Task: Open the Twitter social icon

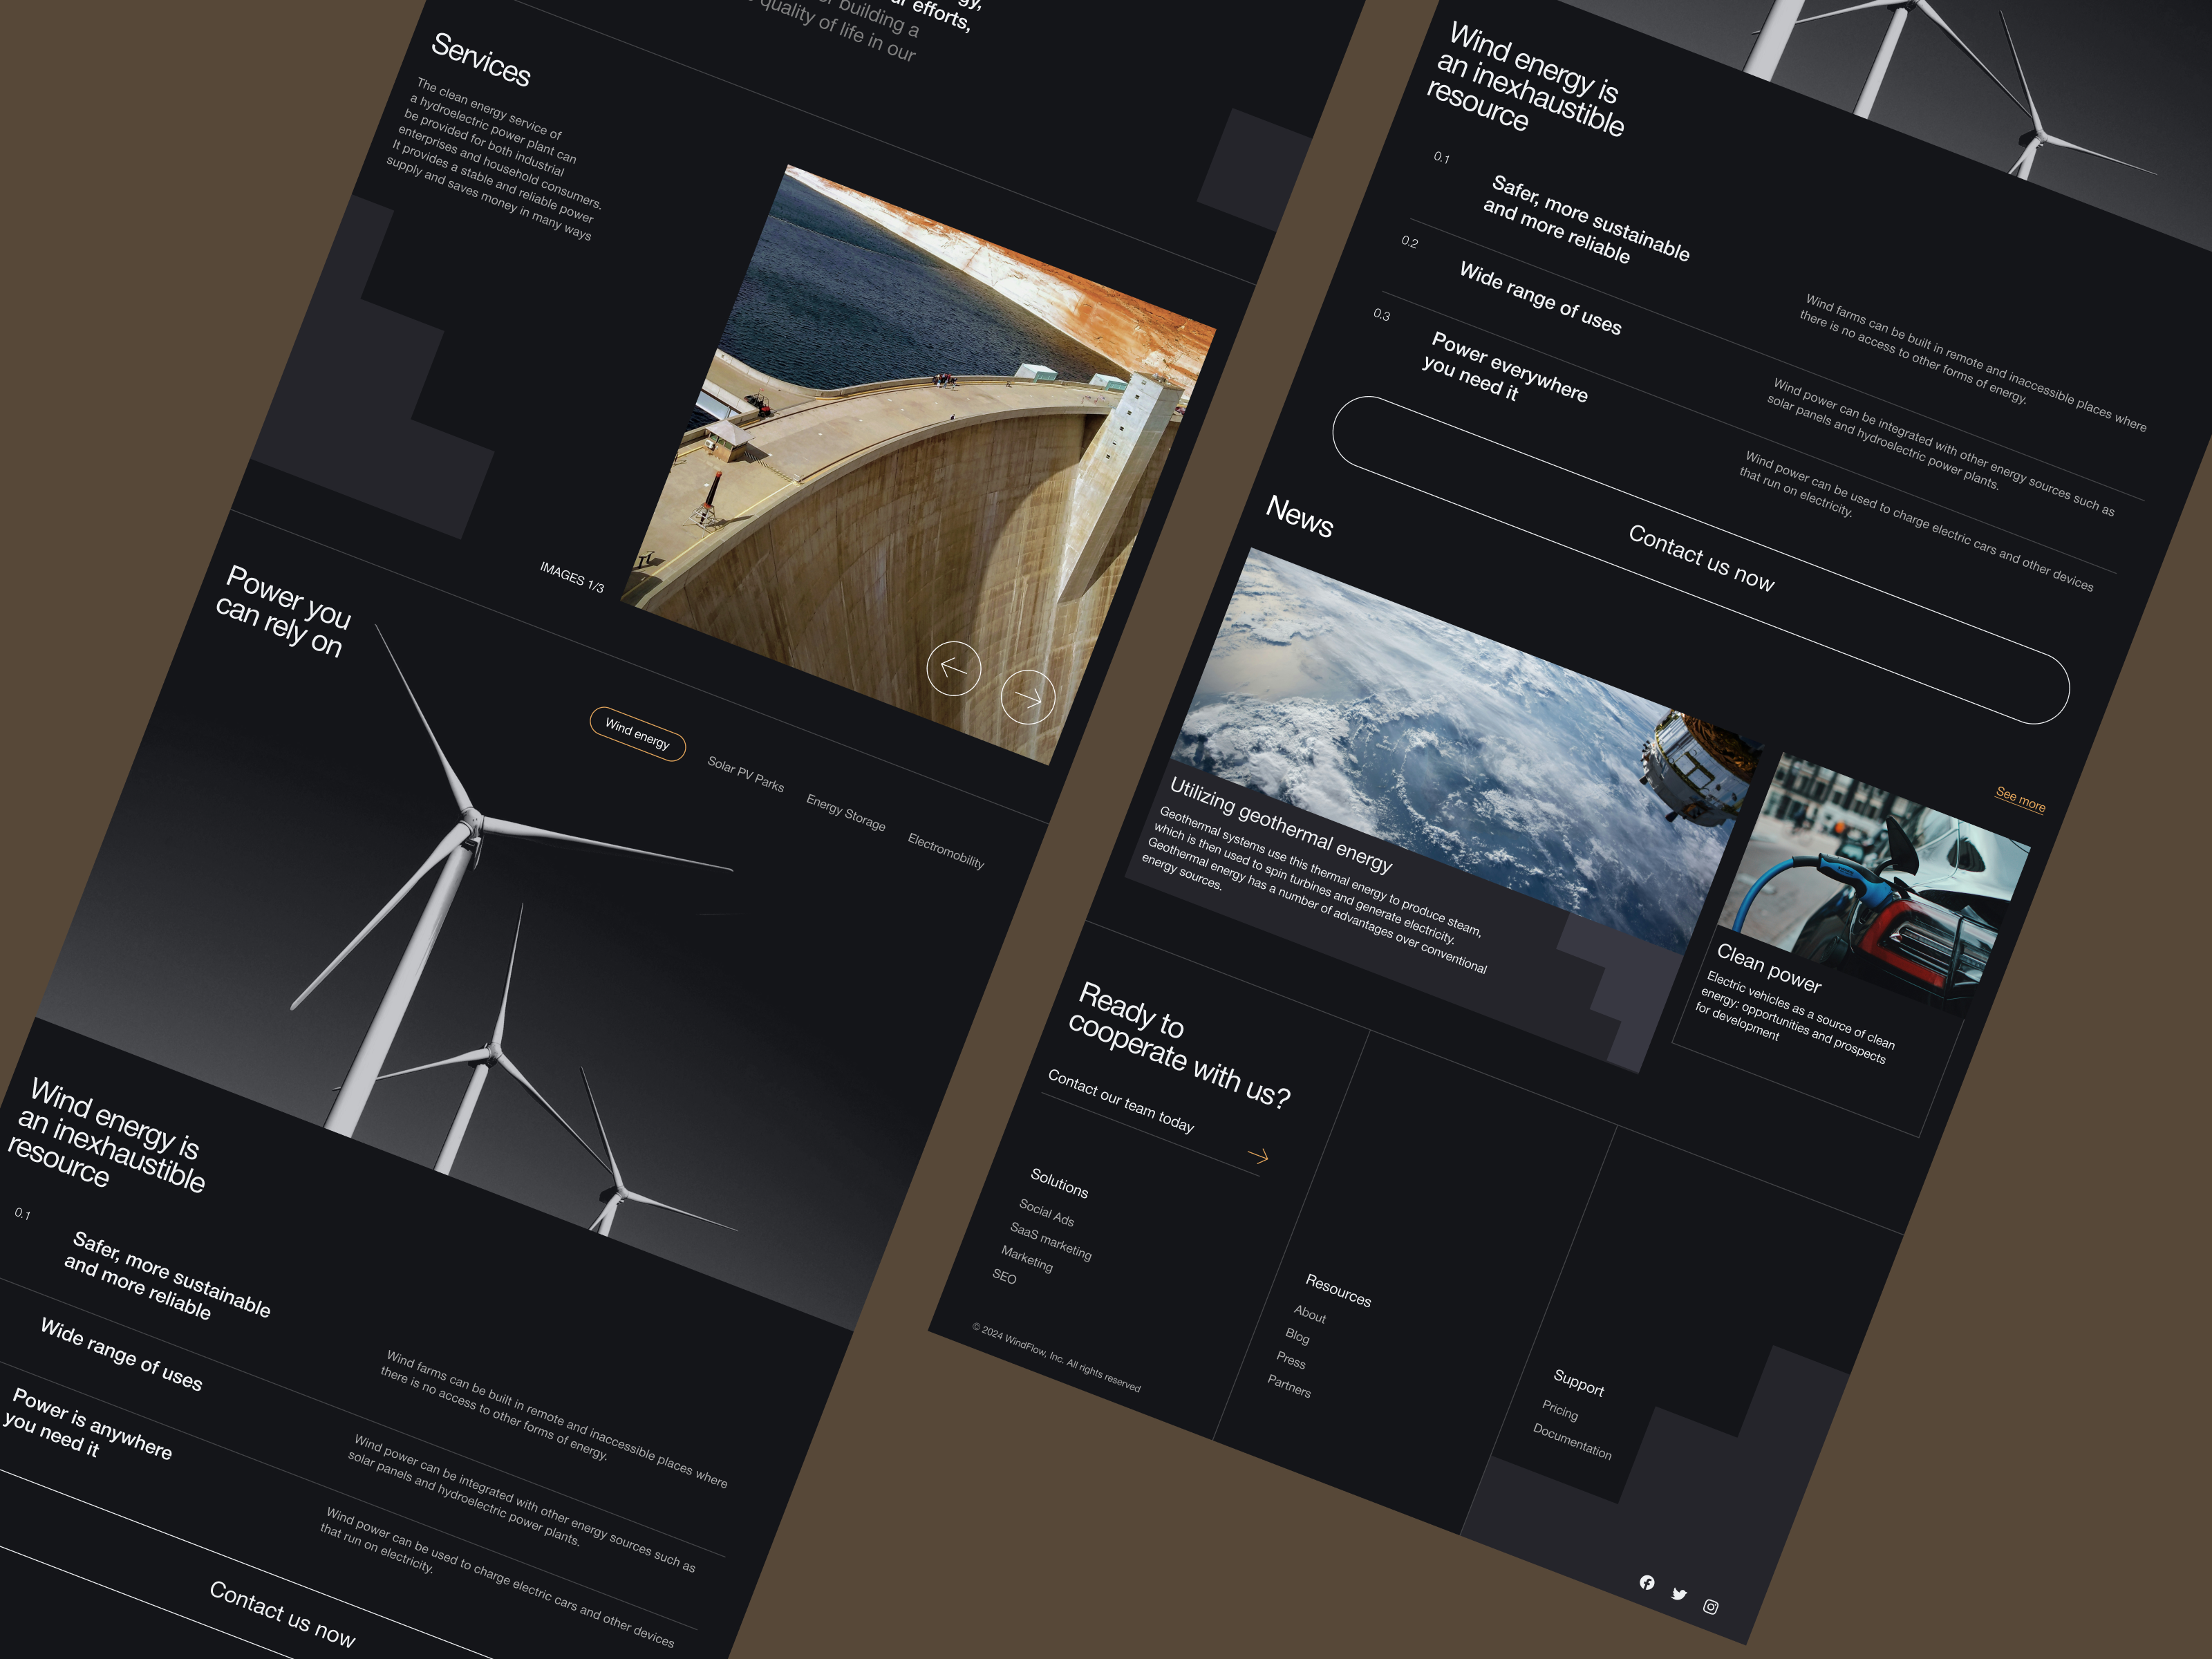Action: coord(1679,1594)
